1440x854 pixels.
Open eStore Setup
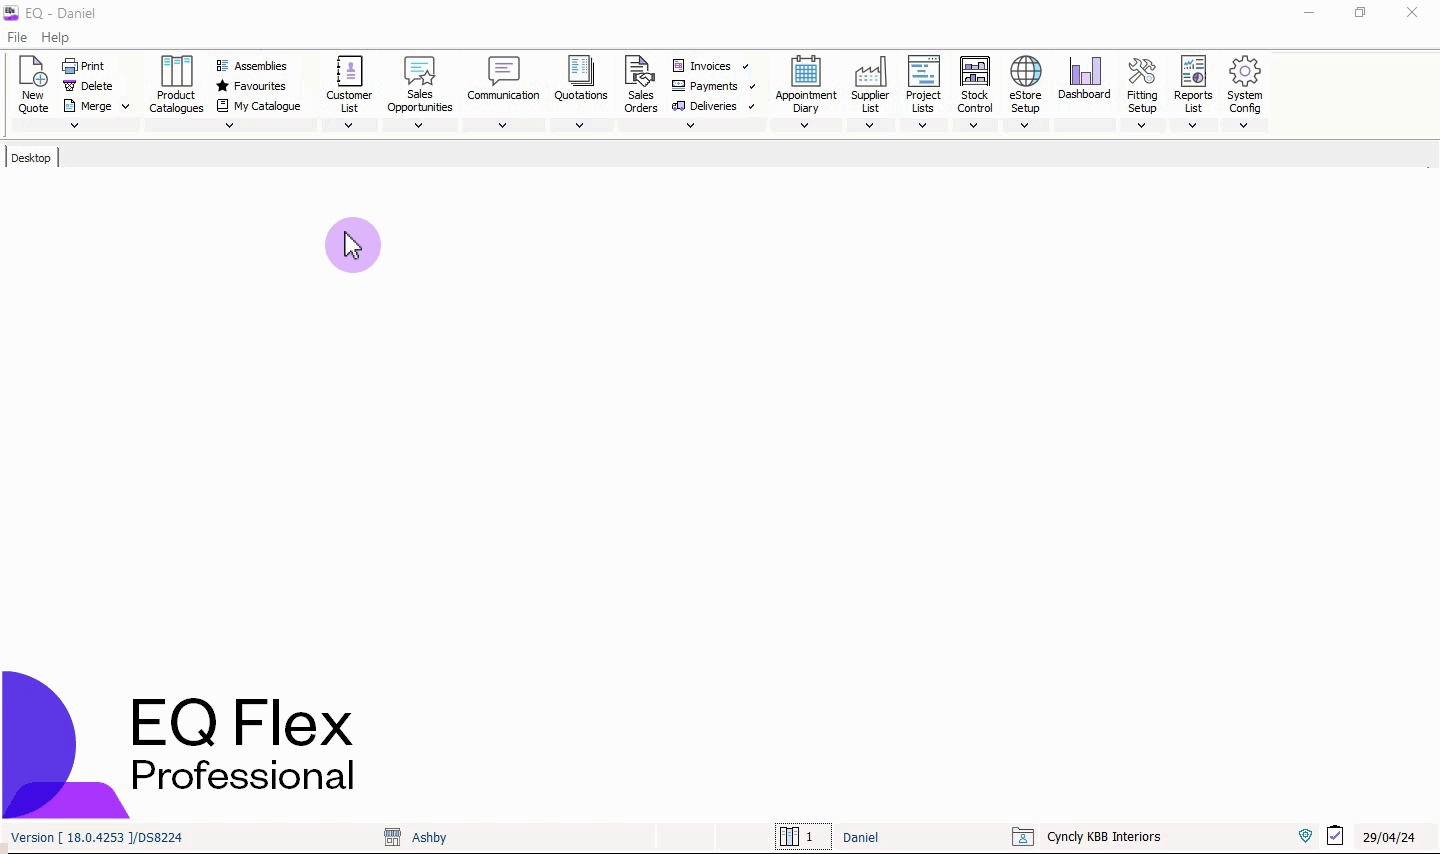point(1025,85)
